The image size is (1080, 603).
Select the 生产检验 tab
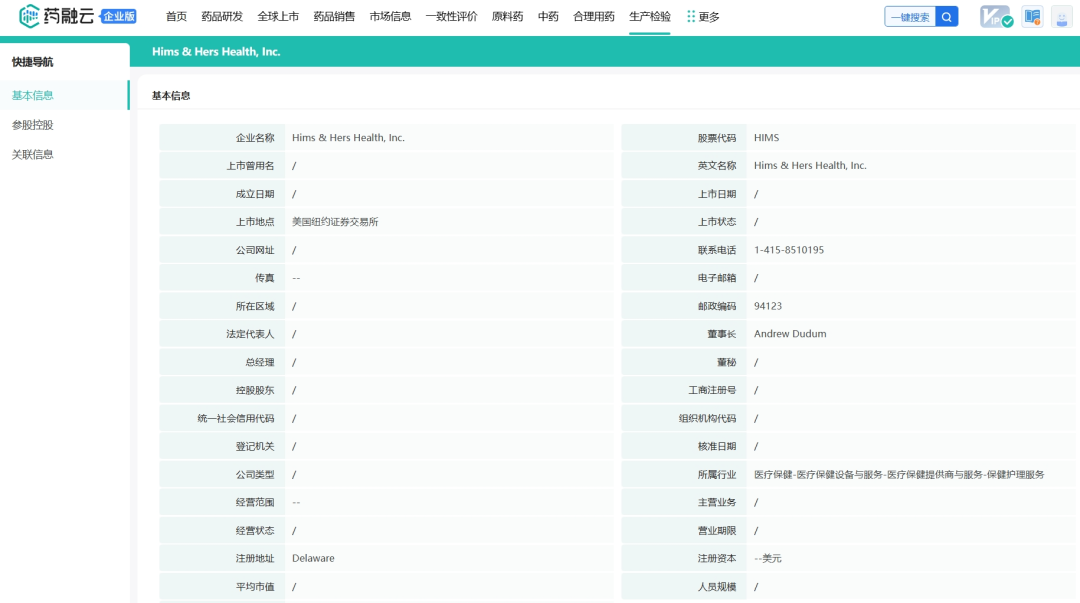(x=650, y=17)
